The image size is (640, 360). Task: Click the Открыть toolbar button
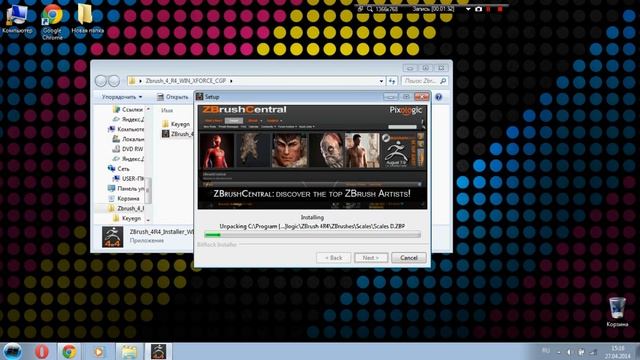172,97
